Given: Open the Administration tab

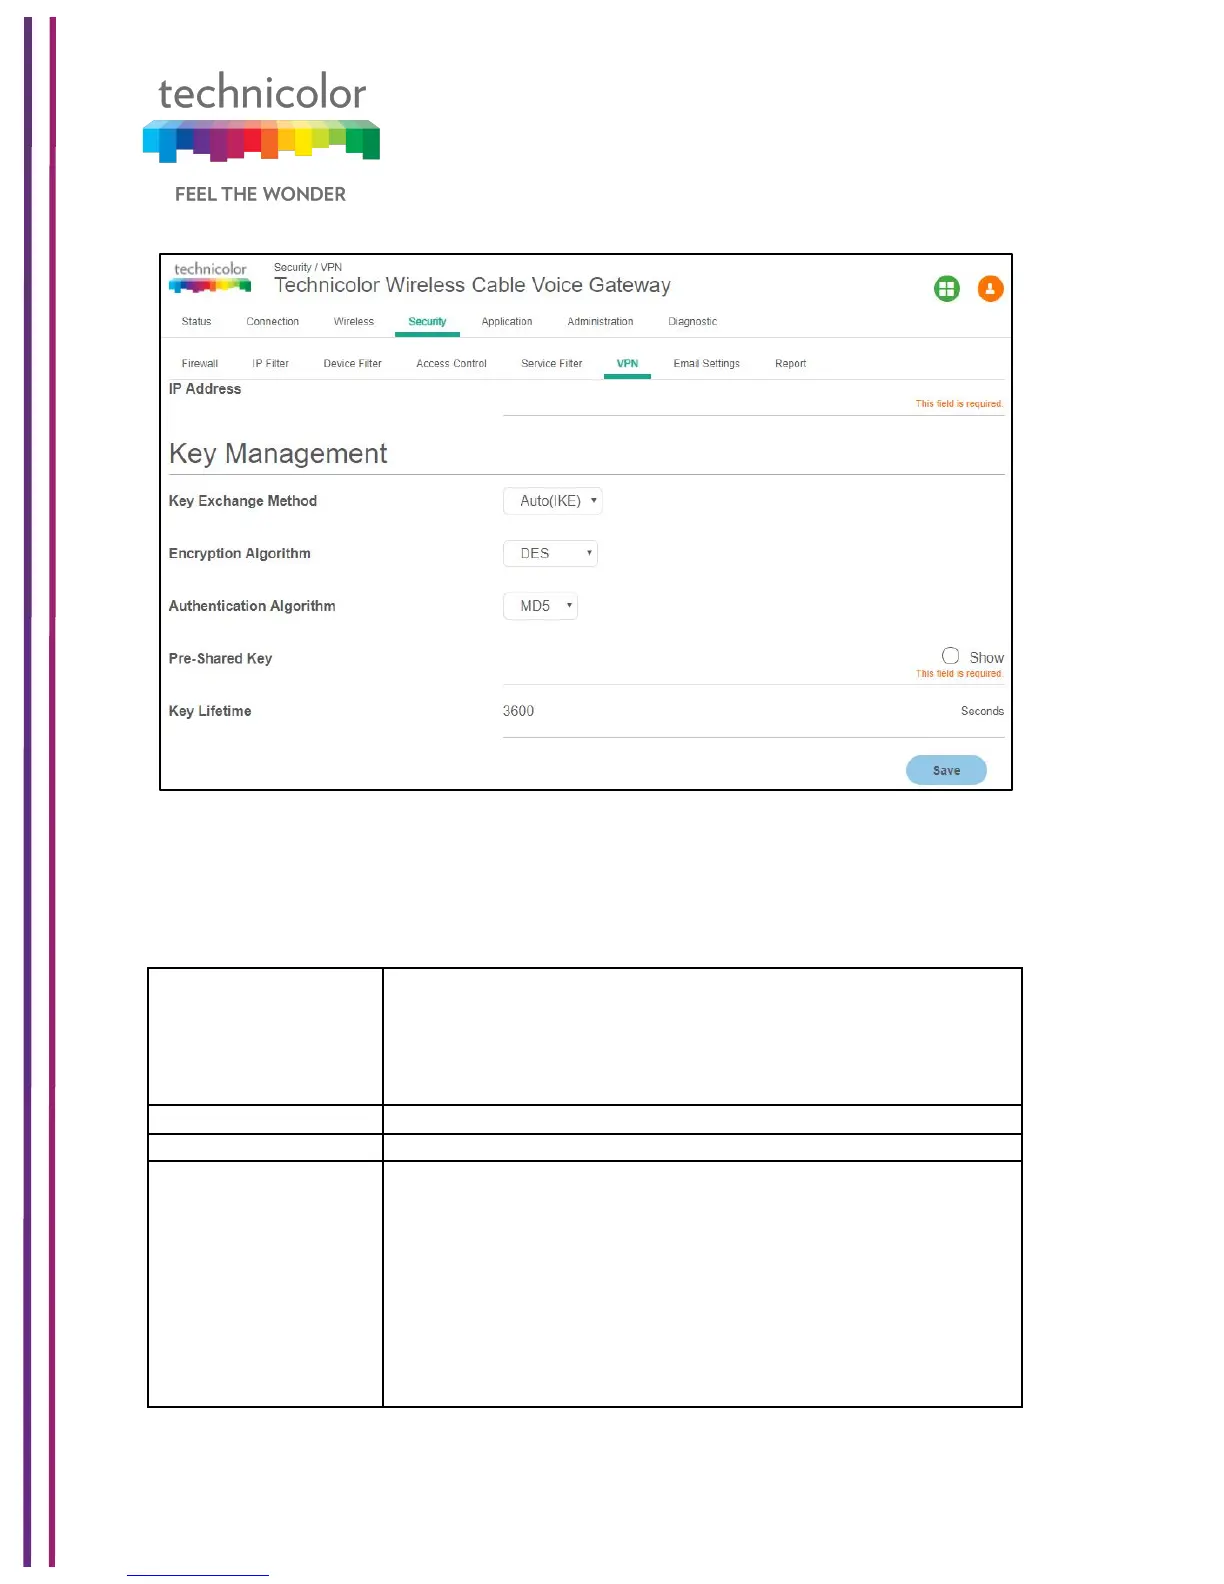Looking at the screenshot, I should (x=600, y=322).
